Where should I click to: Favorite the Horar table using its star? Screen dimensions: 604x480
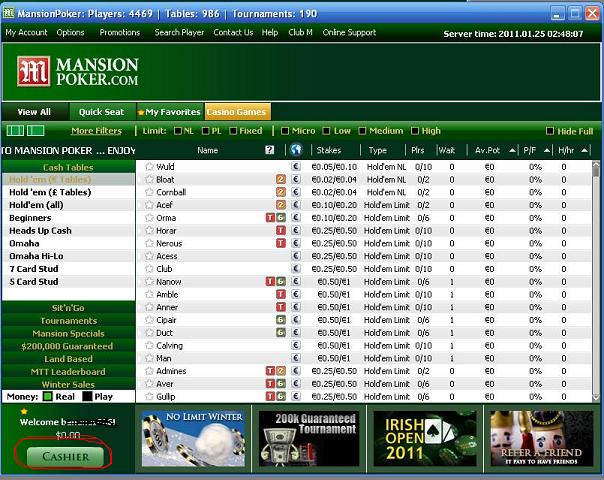click(149, 230)
